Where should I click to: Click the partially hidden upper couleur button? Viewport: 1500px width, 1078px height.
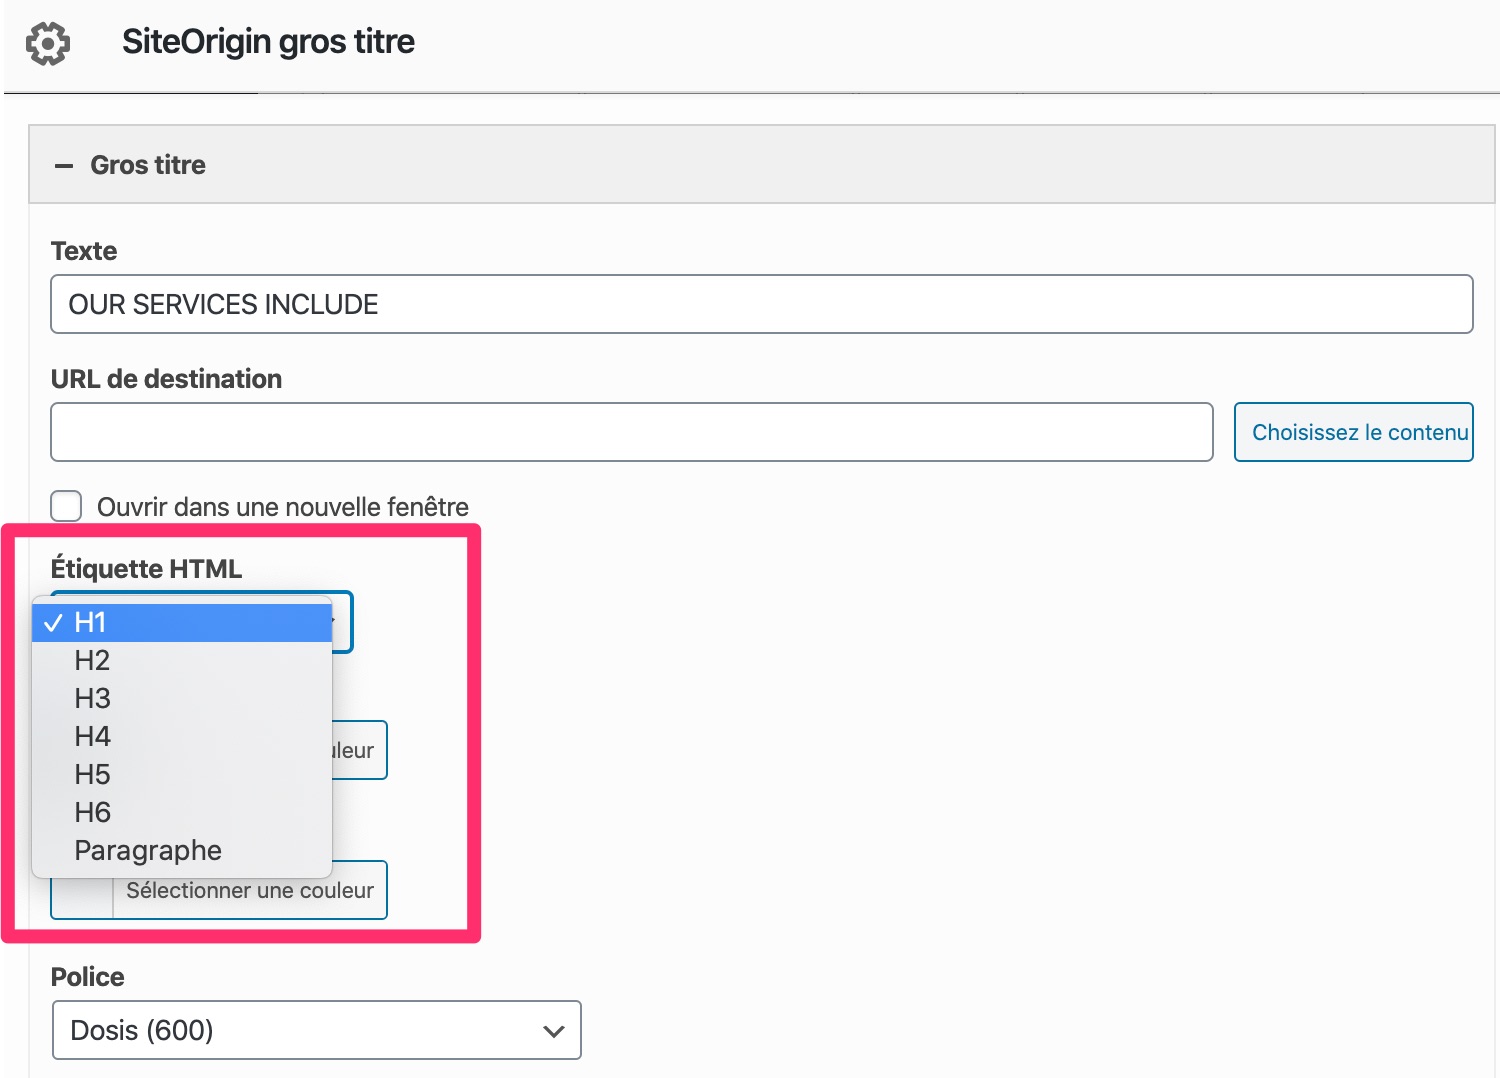pos(360,750)
